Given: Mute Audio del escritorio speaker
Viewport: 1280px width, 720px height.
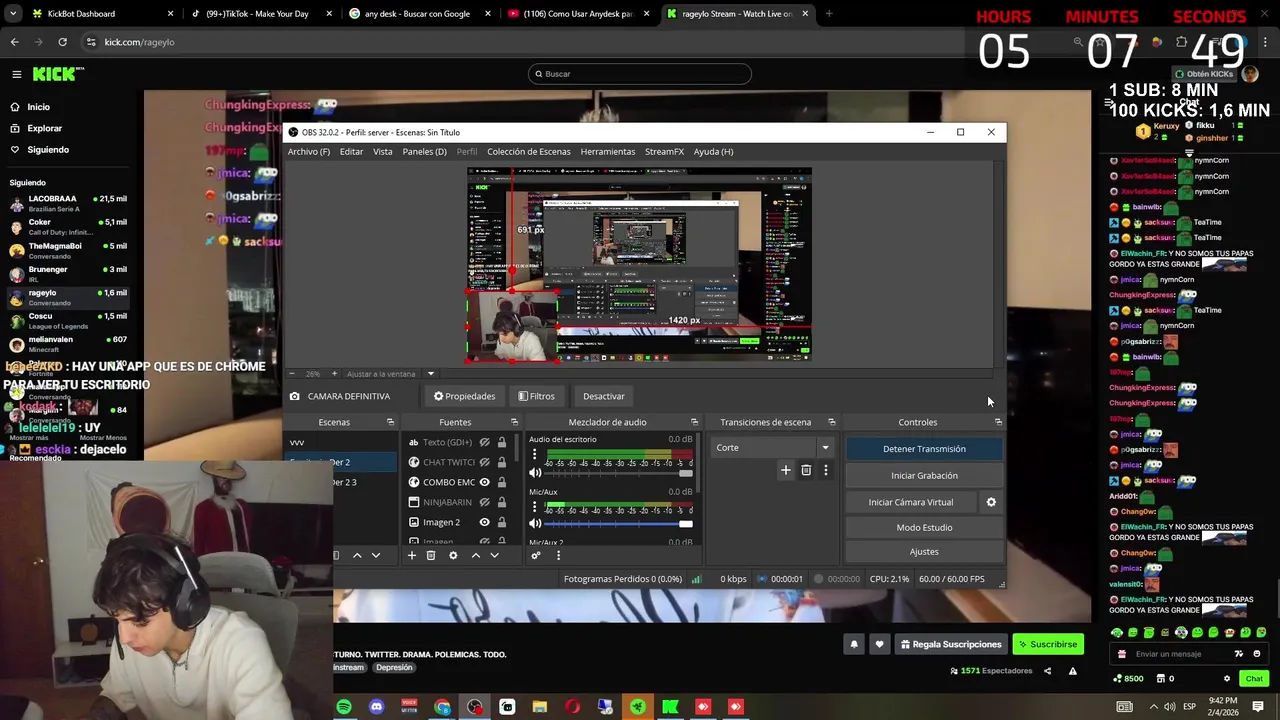Looking at the screenshot, I should click(x=535, y=472).
